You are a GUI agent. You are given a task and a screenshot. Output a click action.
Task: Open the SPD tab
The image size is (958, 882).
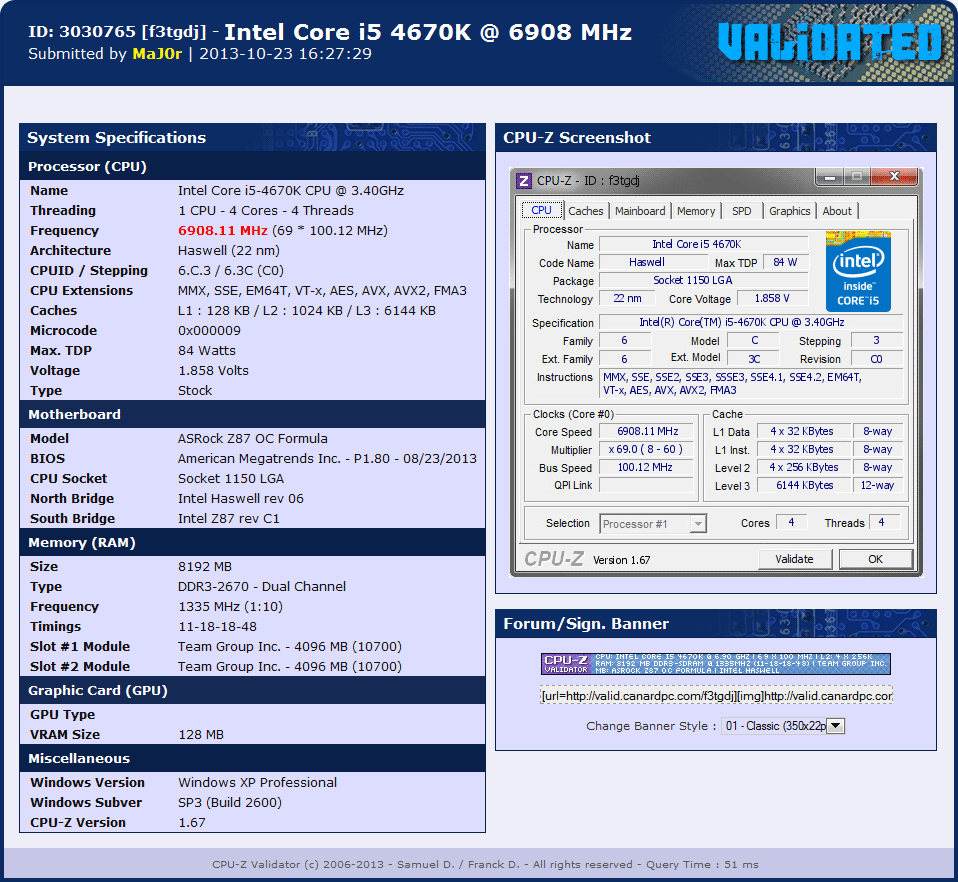pyautogui.click(x=742, y=211)
